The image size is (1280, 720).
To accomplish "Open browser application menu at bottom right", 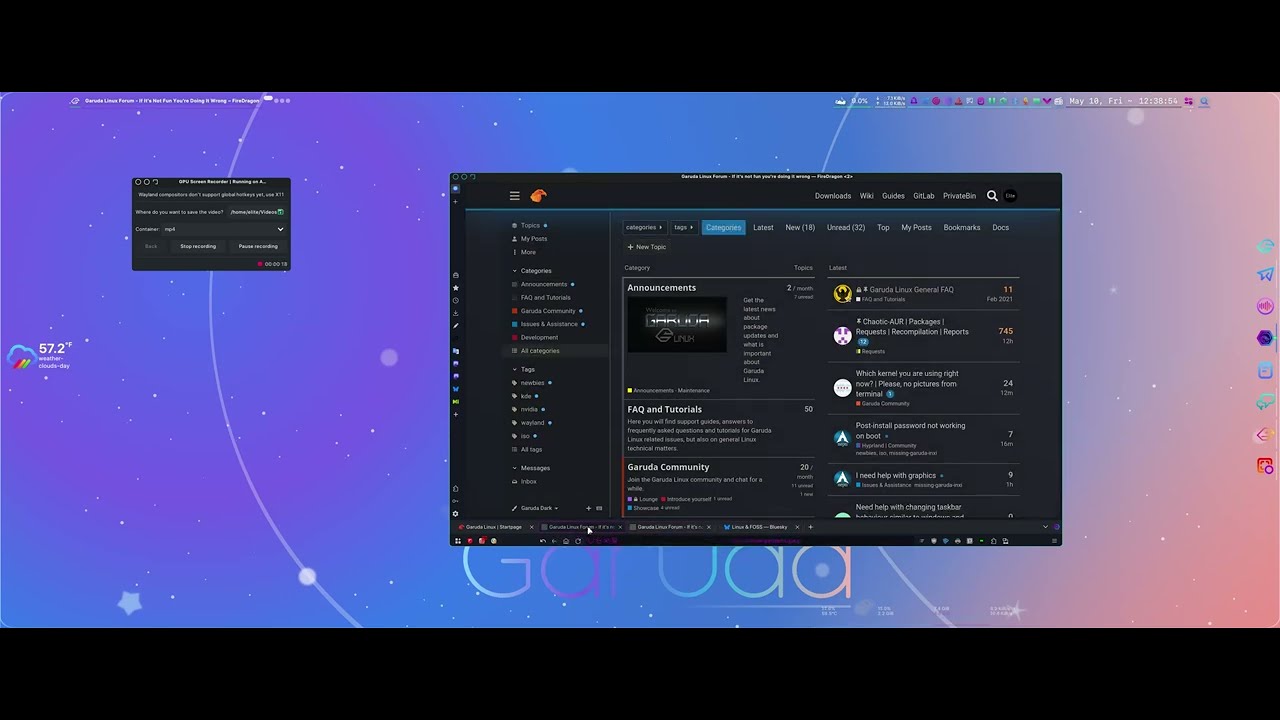I will coord(1054,541).
